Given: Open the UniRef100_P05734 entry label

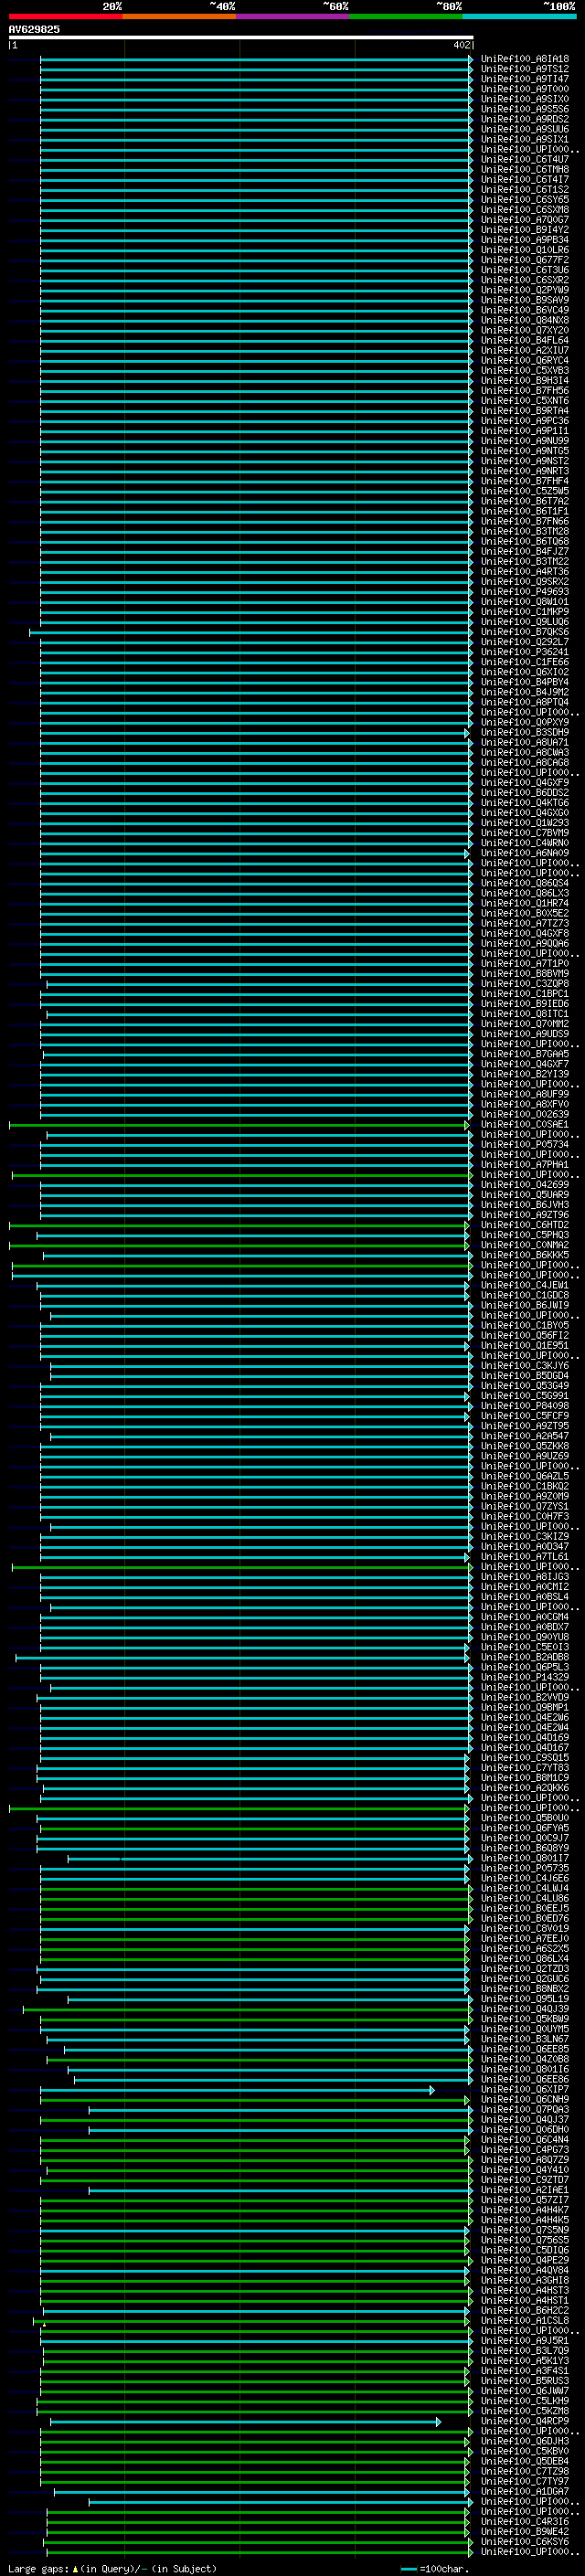Looking at the screenshot, I should (x=524, y=1145).
